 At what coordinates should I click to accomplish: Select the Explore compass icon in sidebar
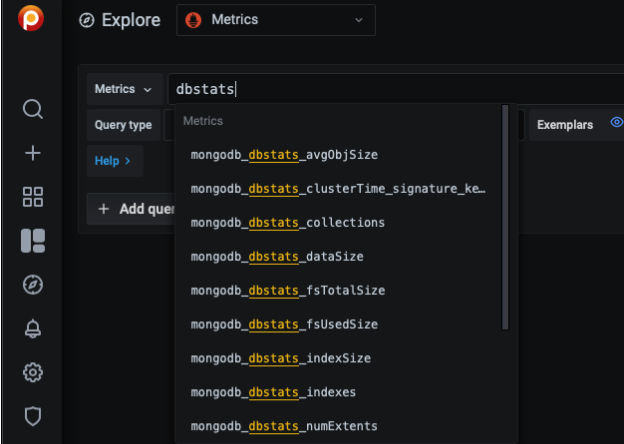[x=32, y=285]
